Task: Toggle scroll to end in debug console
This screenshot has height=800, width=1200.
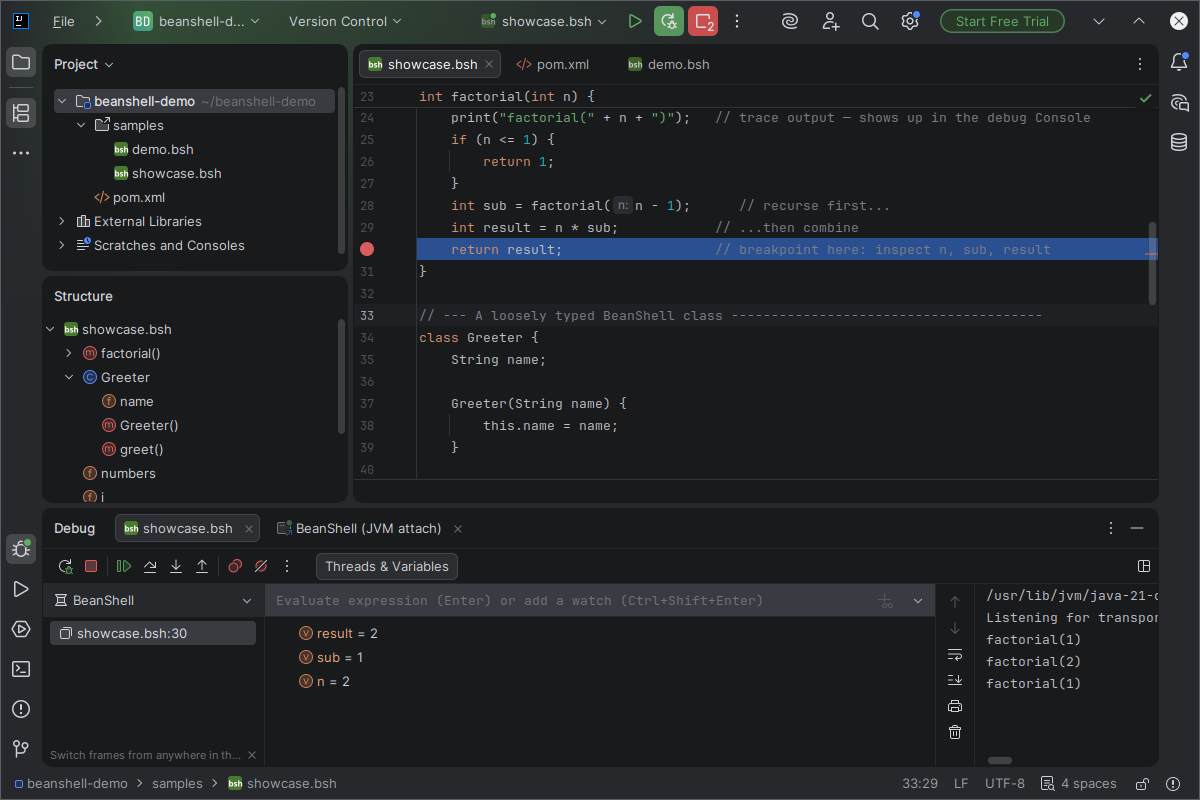Action: click(x=955, y=680)
